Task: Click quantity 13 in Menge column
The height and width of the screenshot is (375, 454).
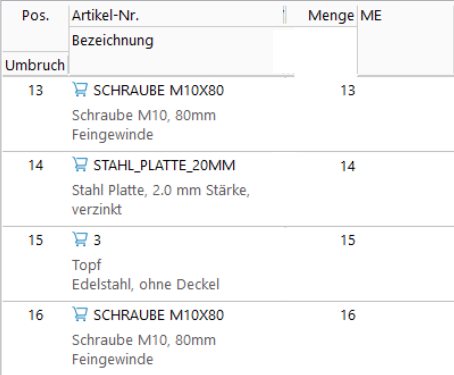Action: (x=348, y=90)
